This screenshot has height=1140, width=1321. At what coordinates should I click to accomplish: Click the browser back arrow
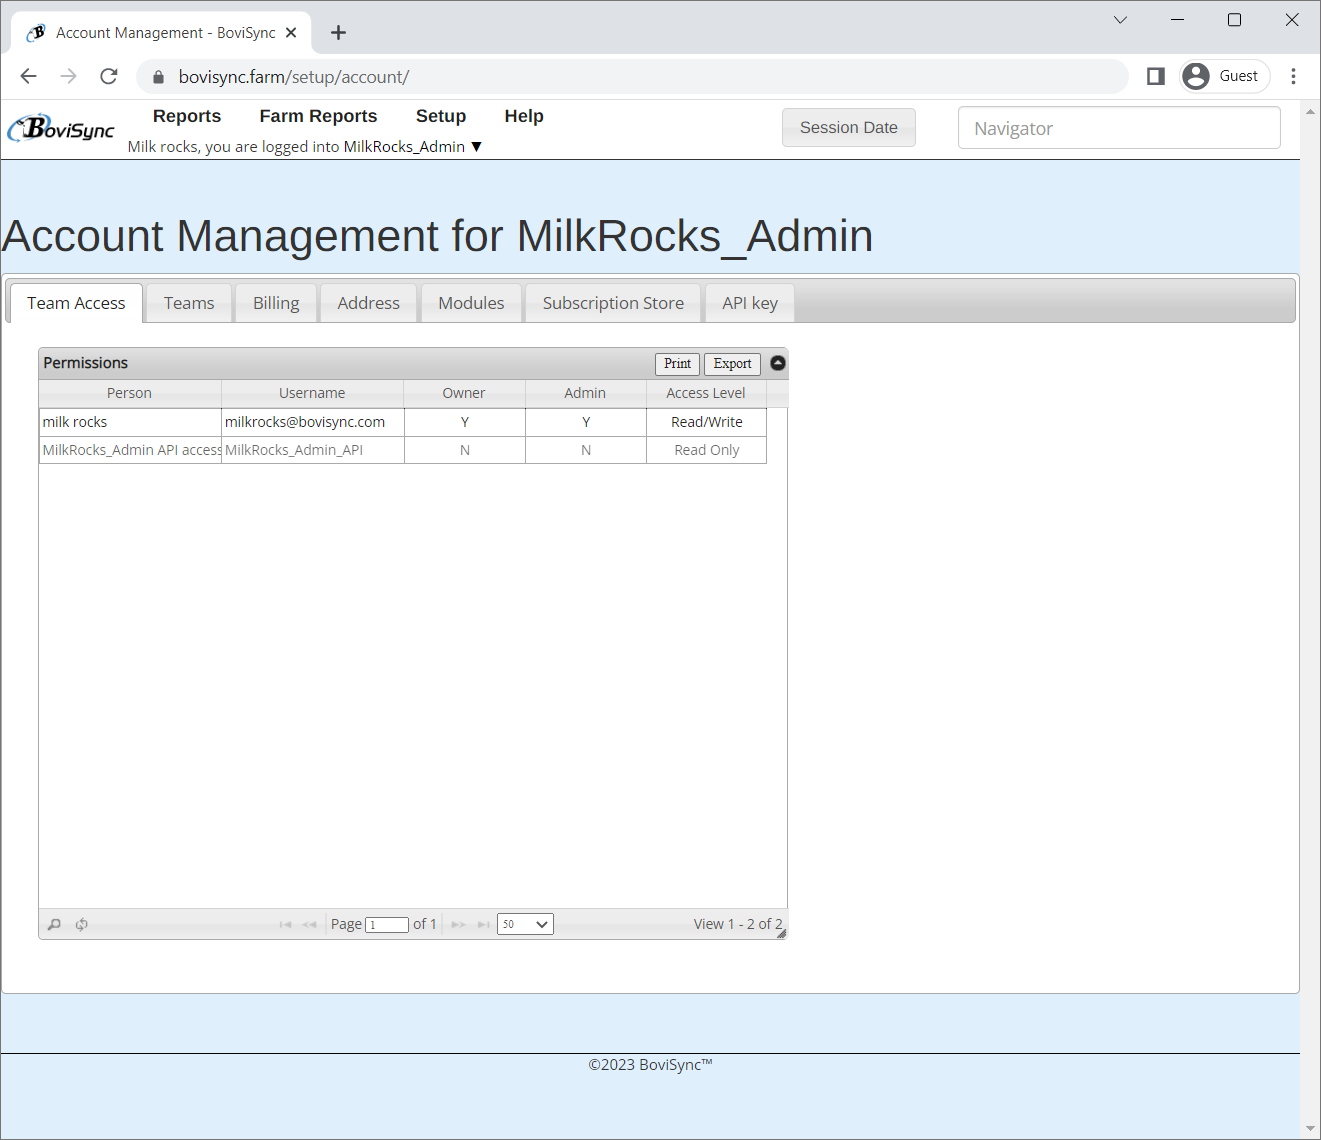click(x=29, y=76)
